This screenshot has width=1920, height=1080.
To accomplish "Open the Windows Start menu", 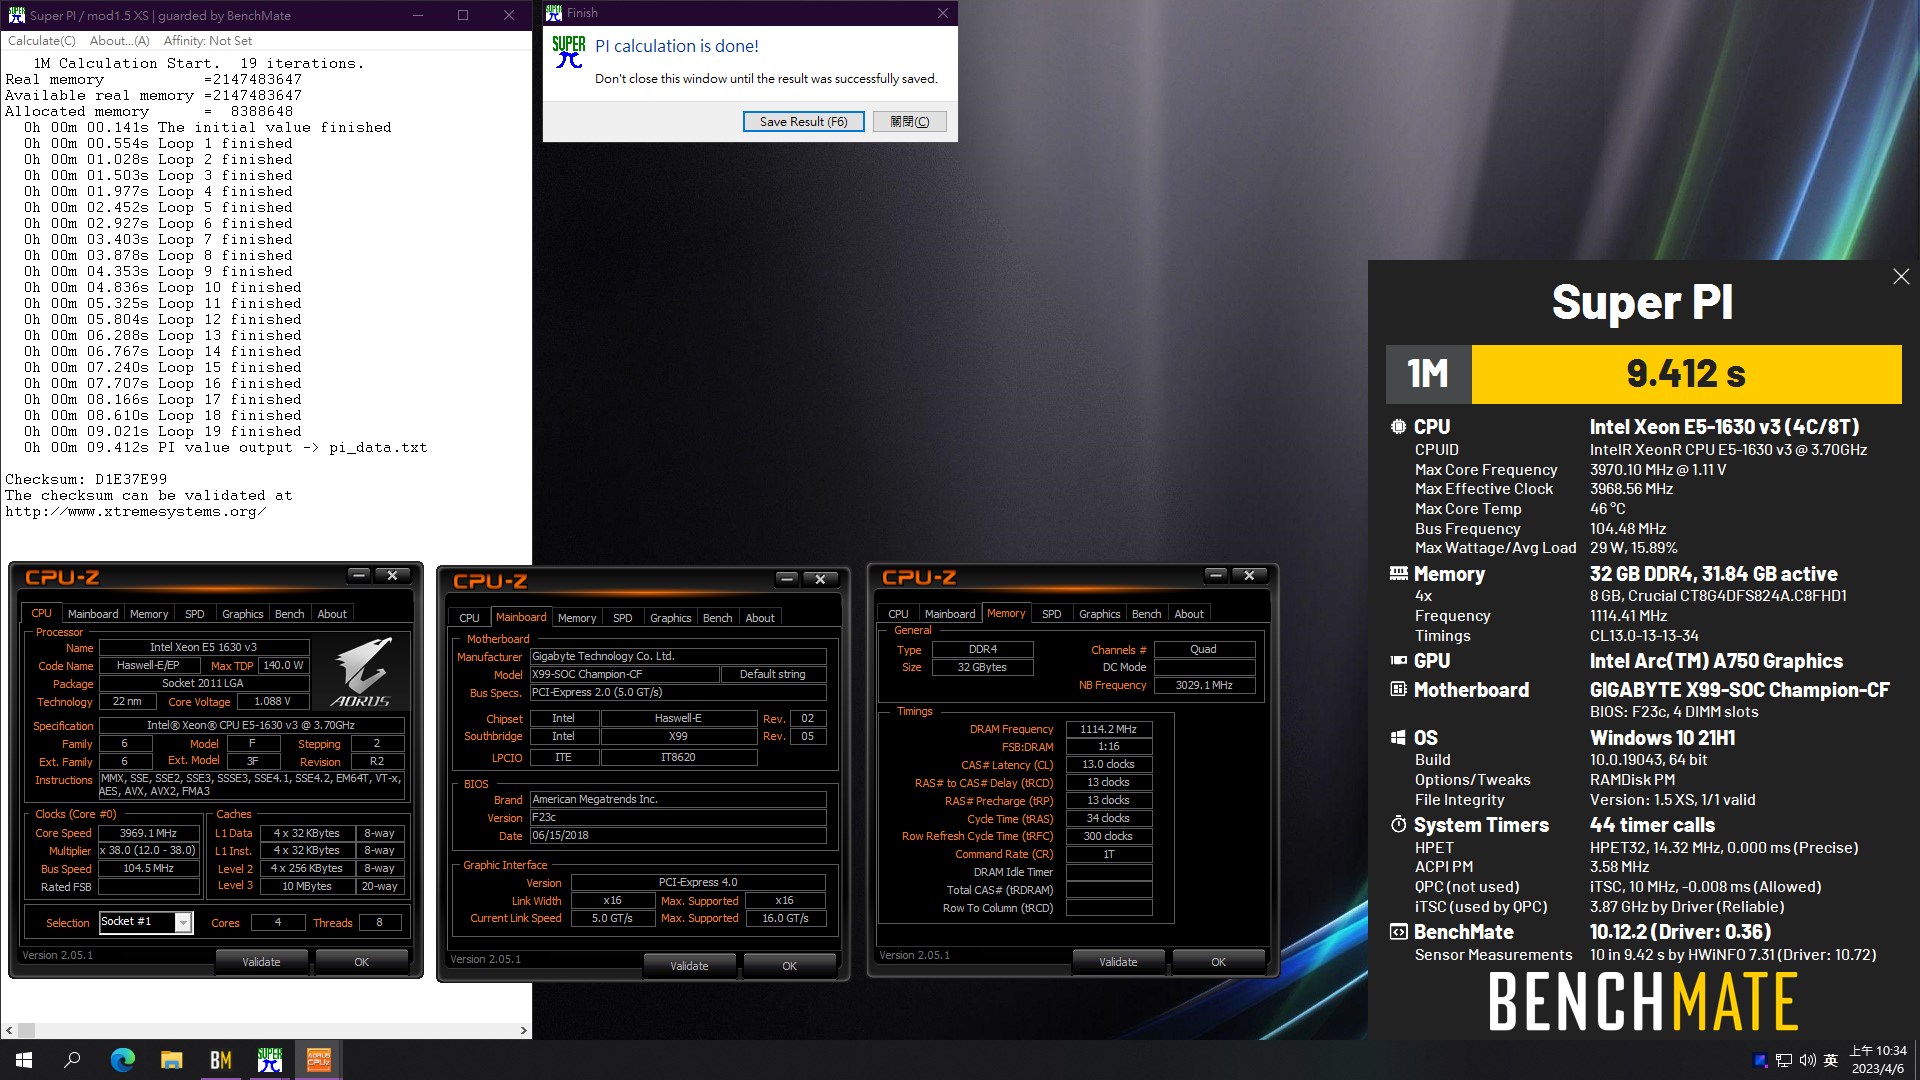I will [24, 1060].
